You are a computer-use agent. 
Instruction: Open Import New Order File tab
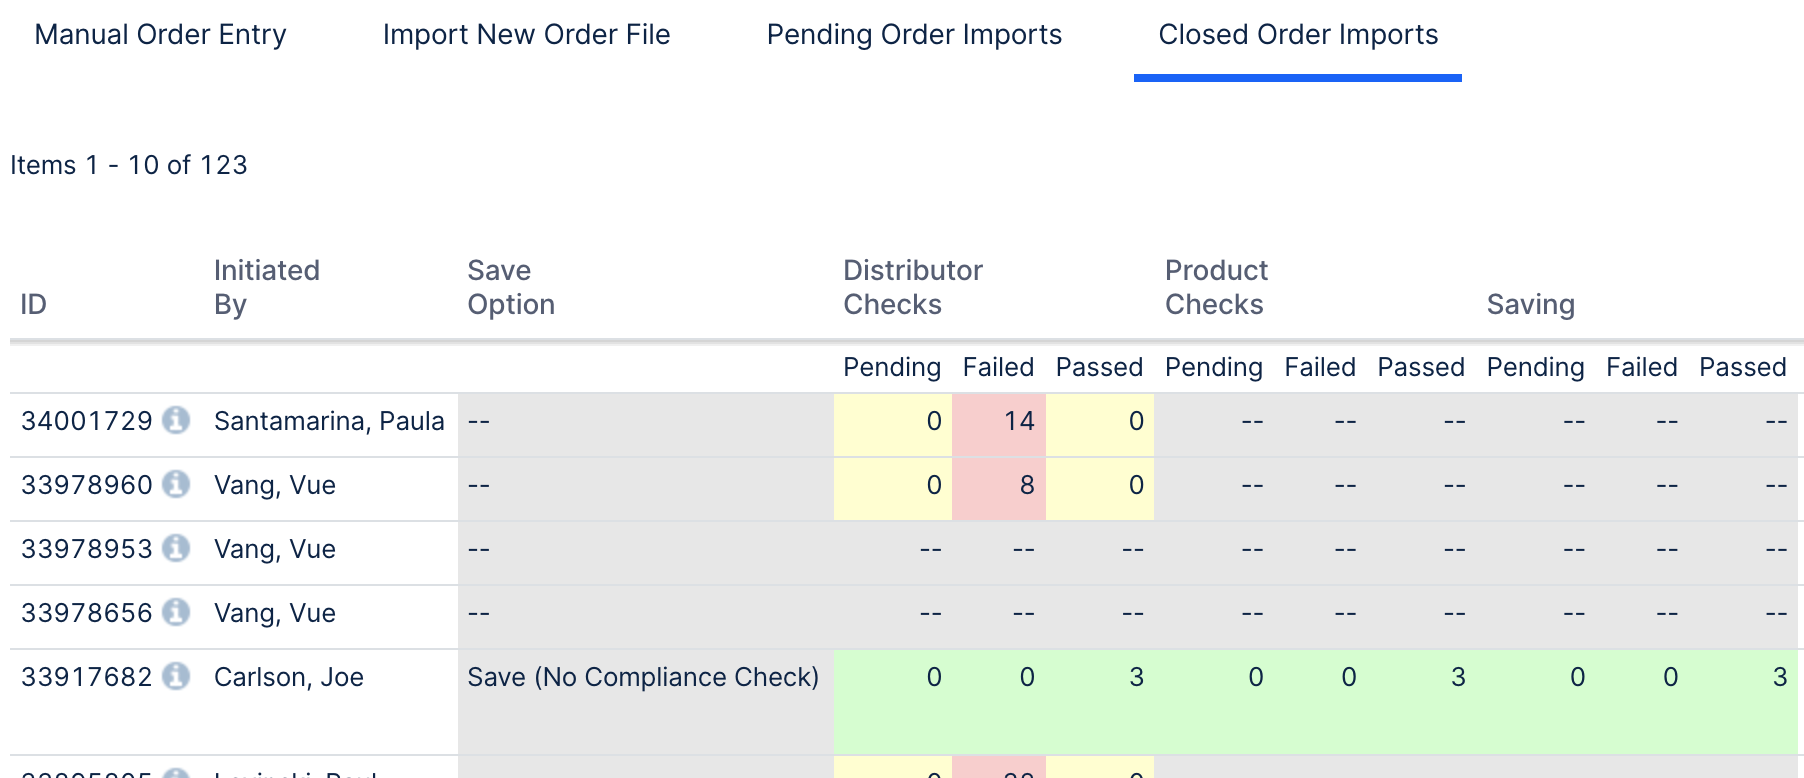pos(526,35)
